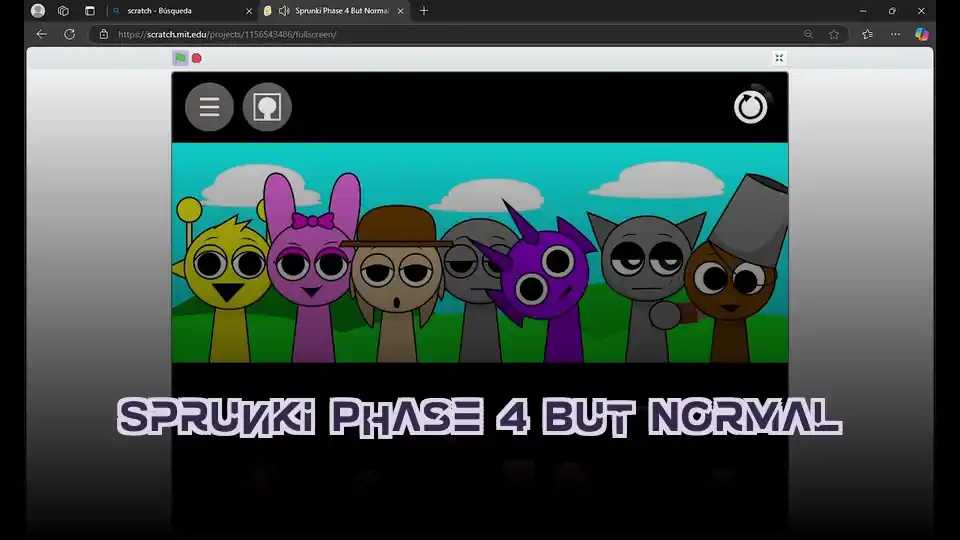
Task: Click the red stop button
Action: tap(197, 58)
